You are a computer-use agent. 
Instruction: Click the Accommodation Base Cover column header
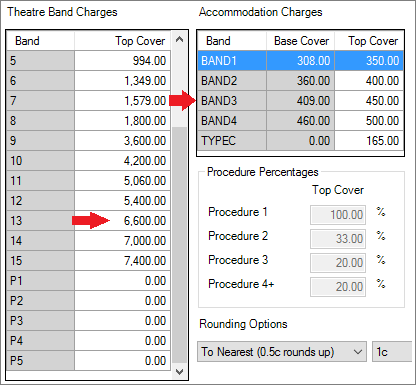(301, 41)
